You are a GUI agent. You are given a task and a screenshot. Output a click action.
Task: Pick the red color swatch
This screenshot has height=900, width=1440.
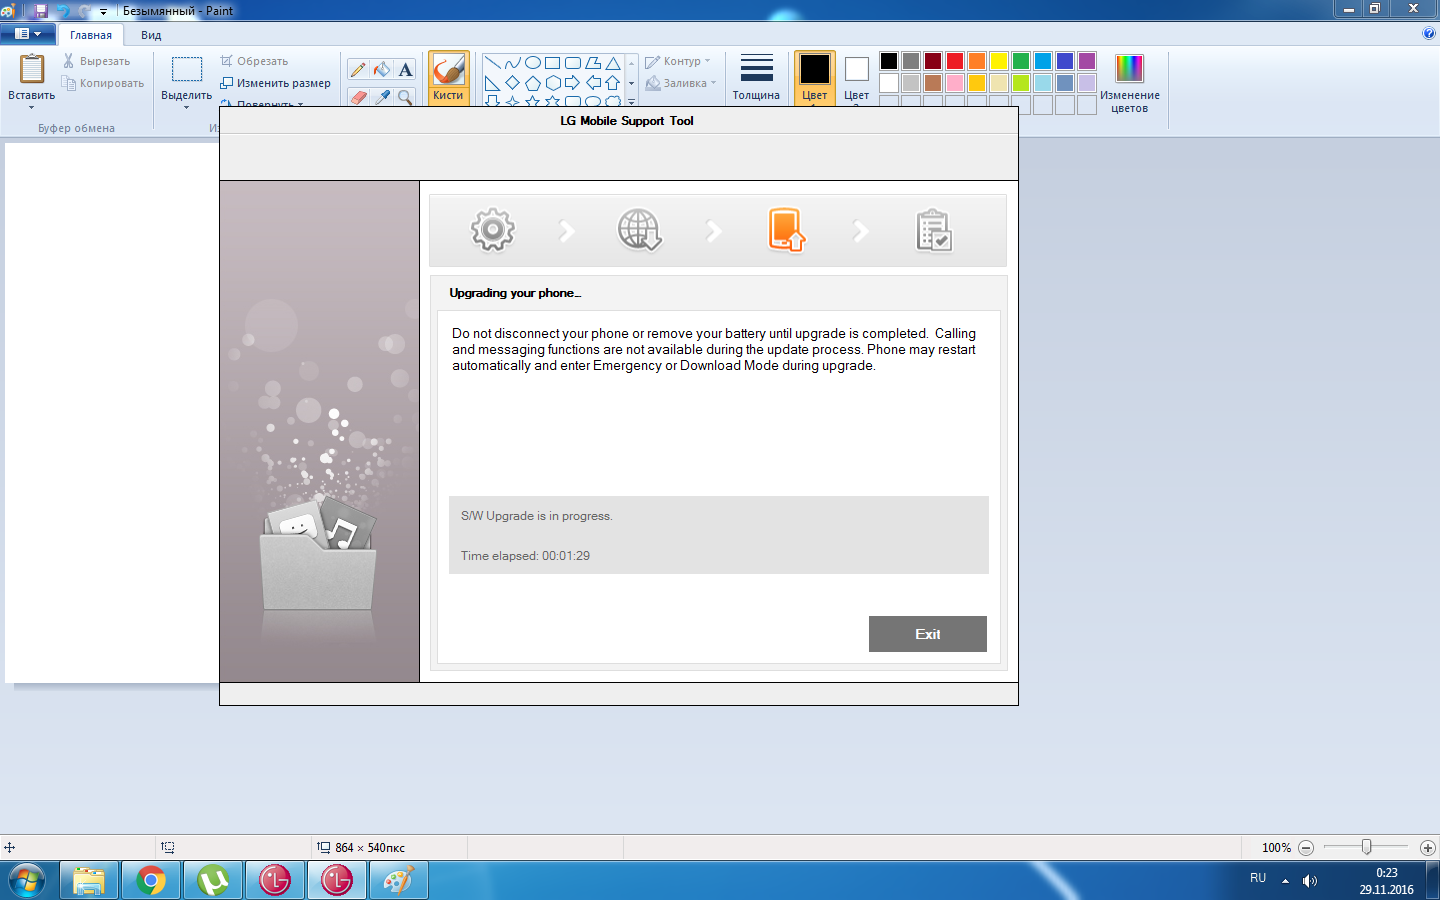(x=955, y=61)
